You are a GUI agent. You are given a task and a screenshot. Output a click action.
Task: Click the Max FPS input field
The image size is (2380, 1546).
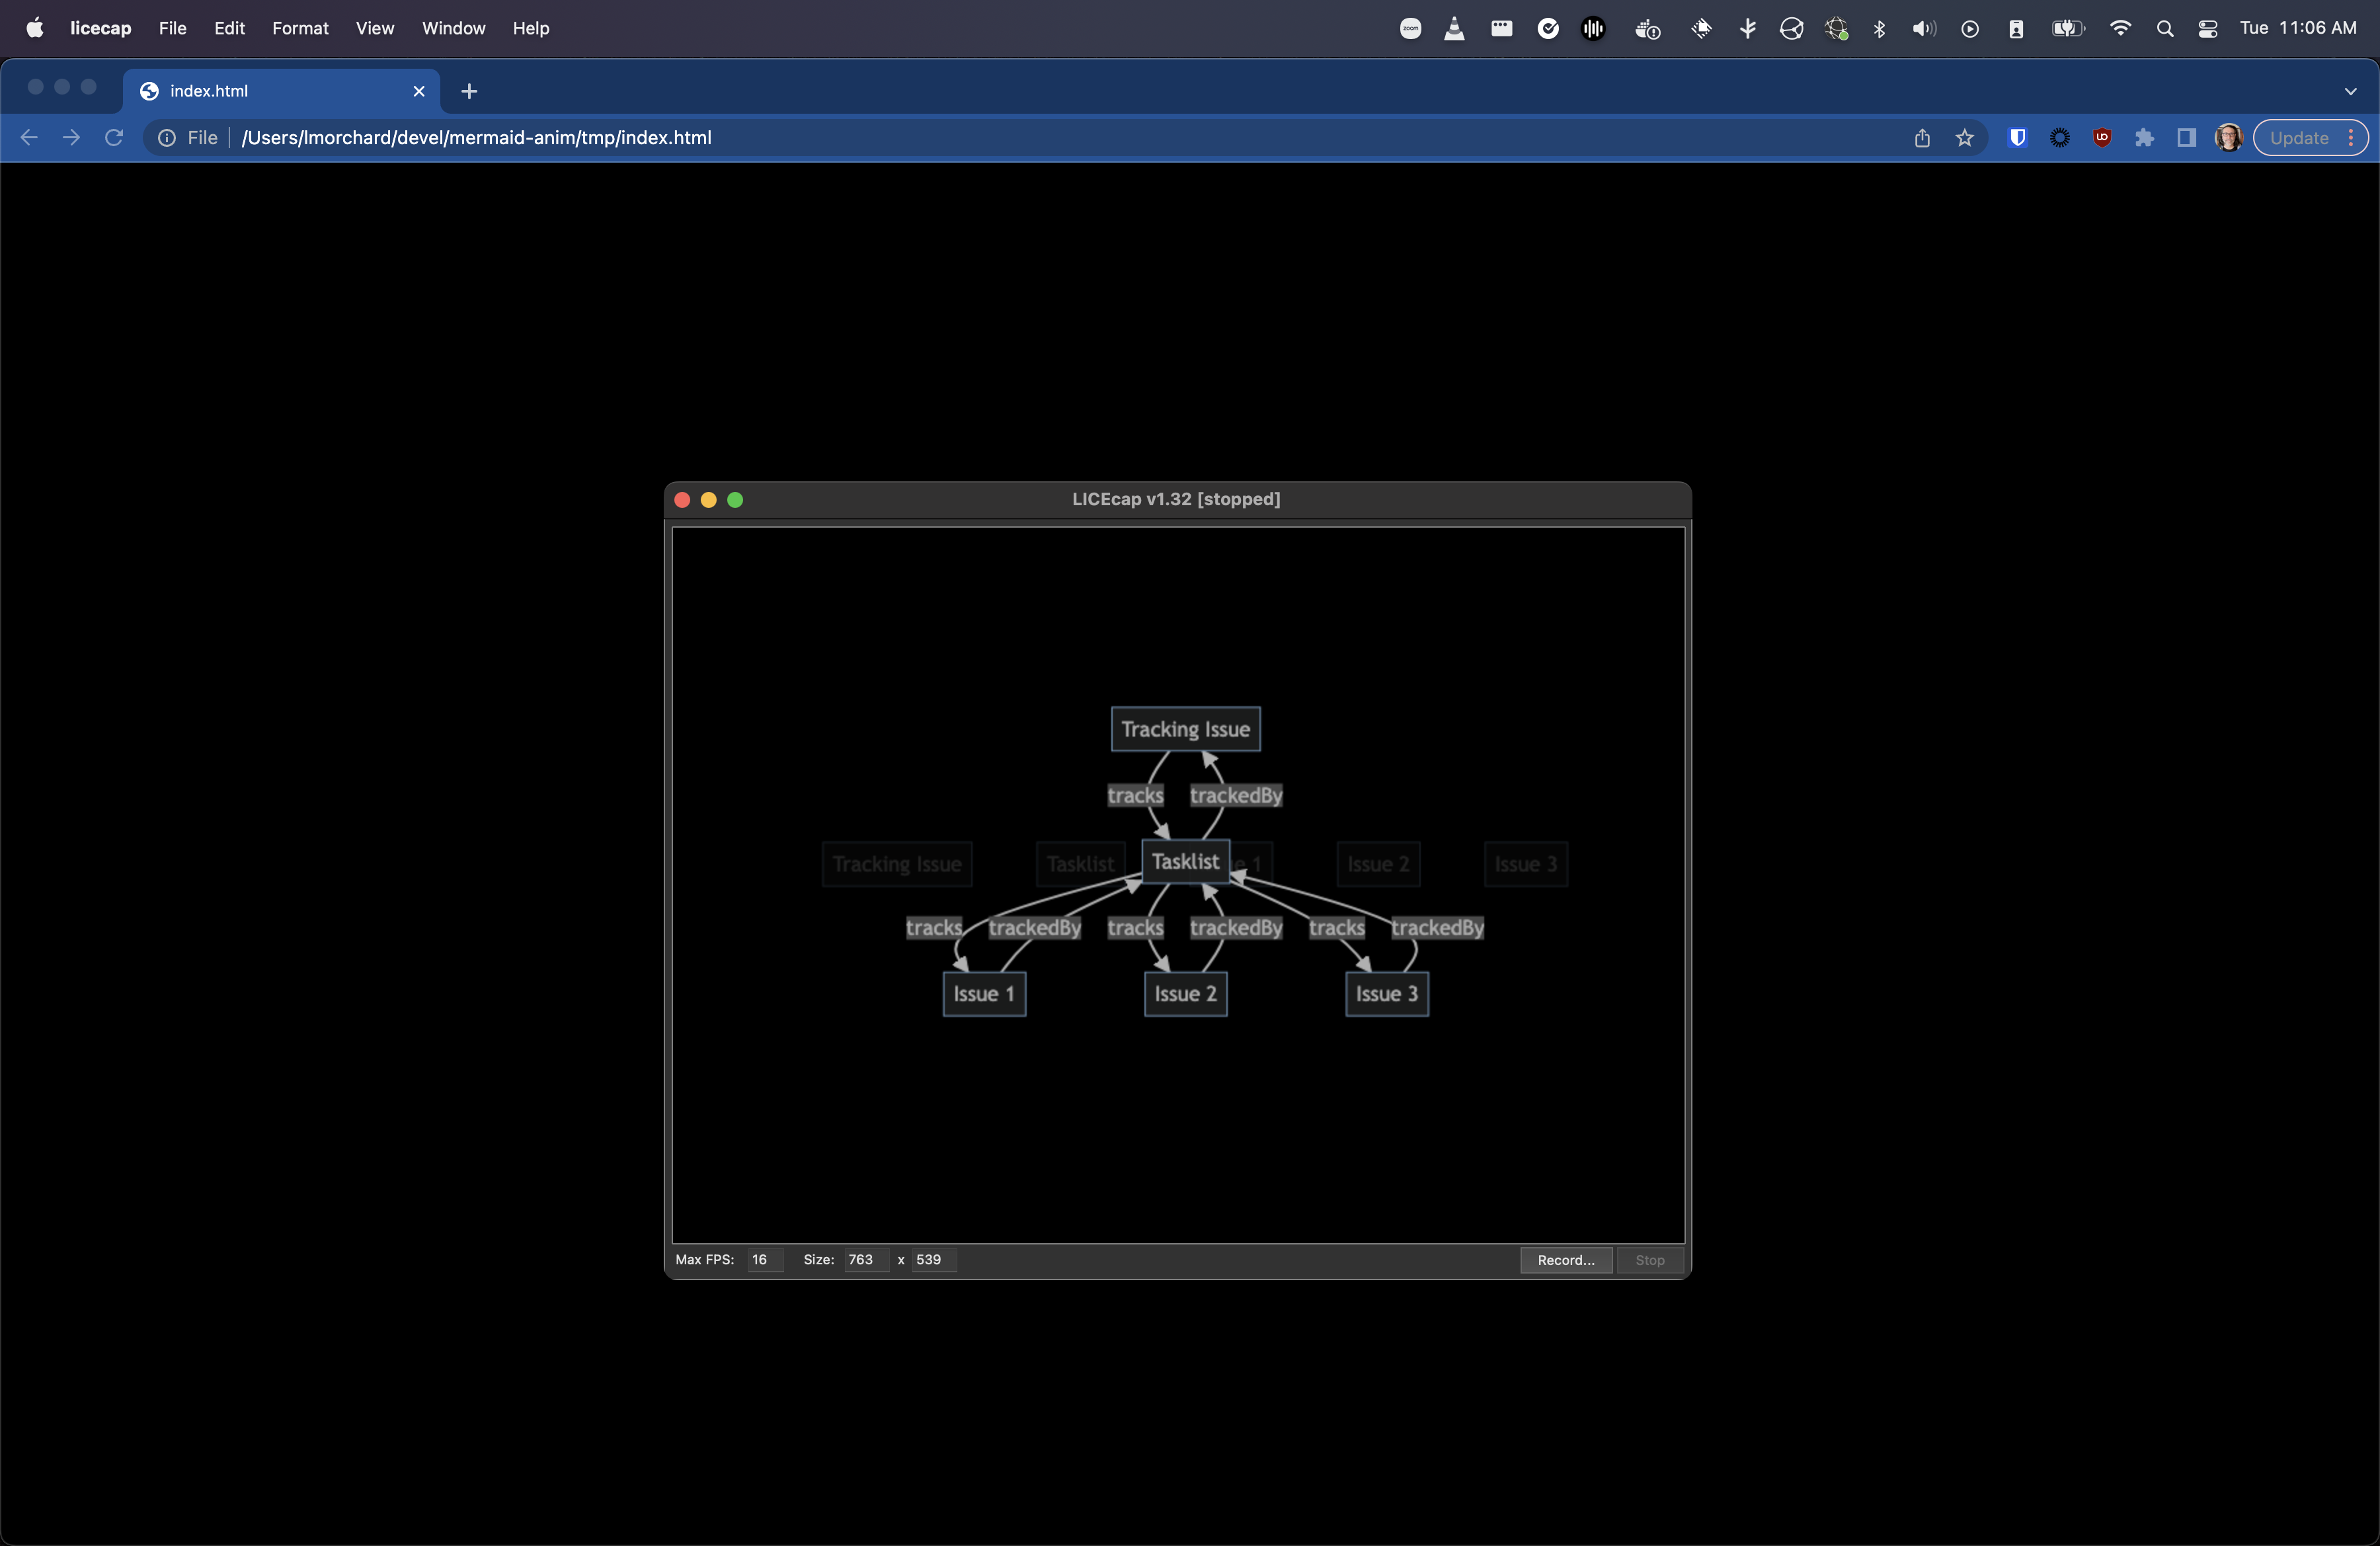765,1260
